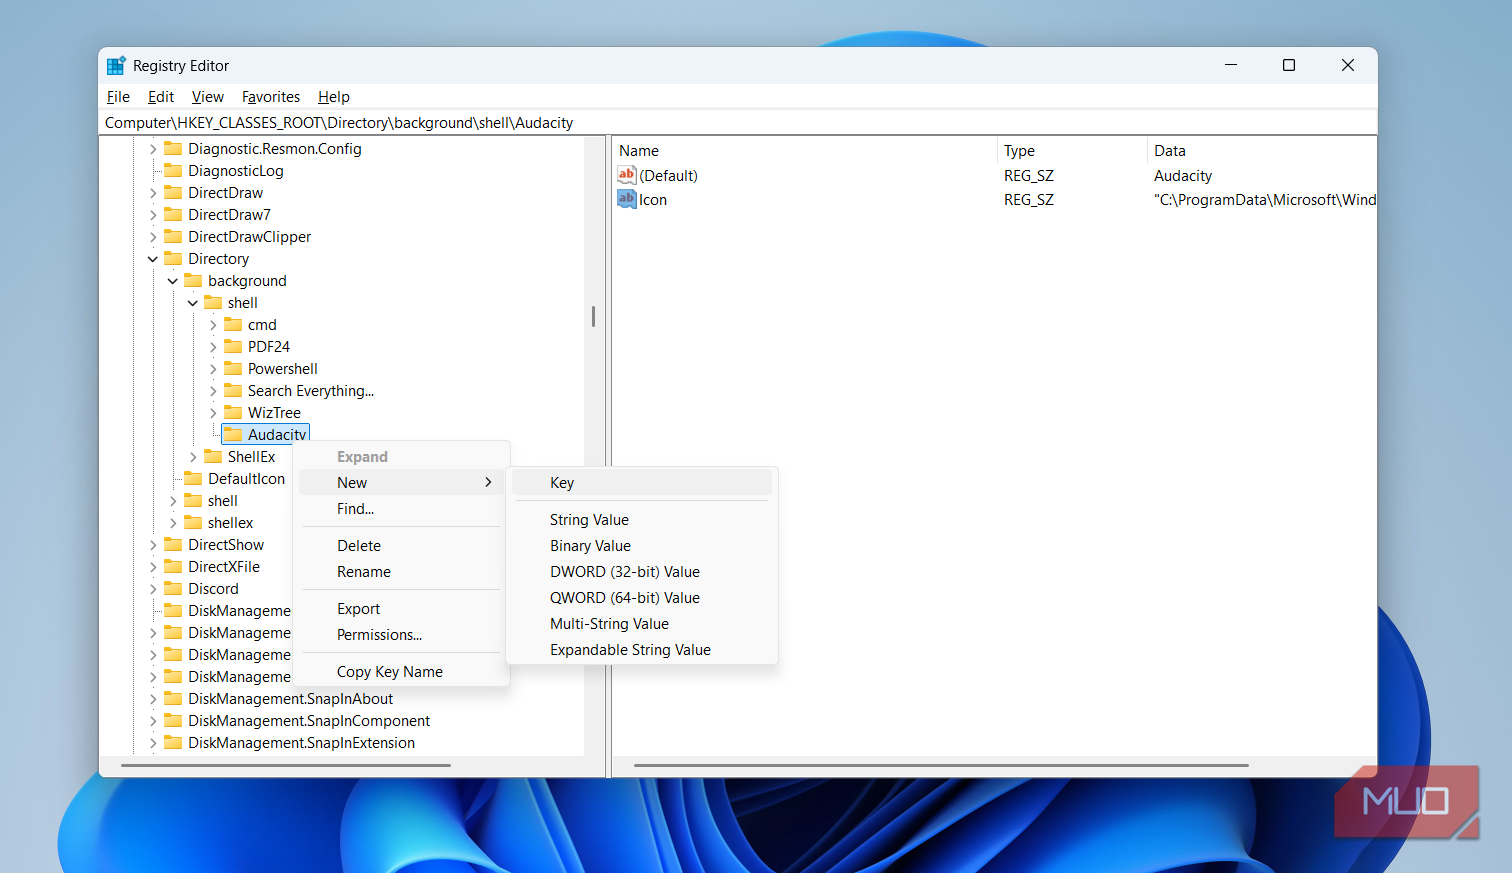
Task: Click the Registry Editor app icon in title bar
Action: pos(116,66)
